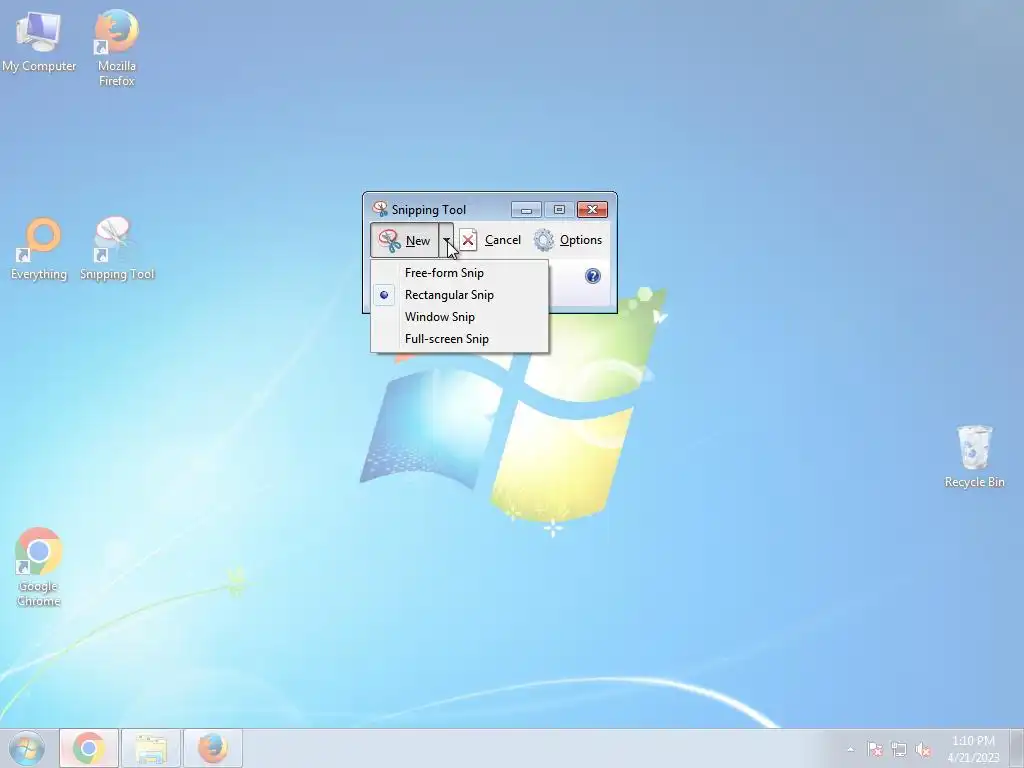Click the blue Help icon in Snipping Tool
Image resolution: width=1024 pixels, height=768 pixels.
click(592, 276)
